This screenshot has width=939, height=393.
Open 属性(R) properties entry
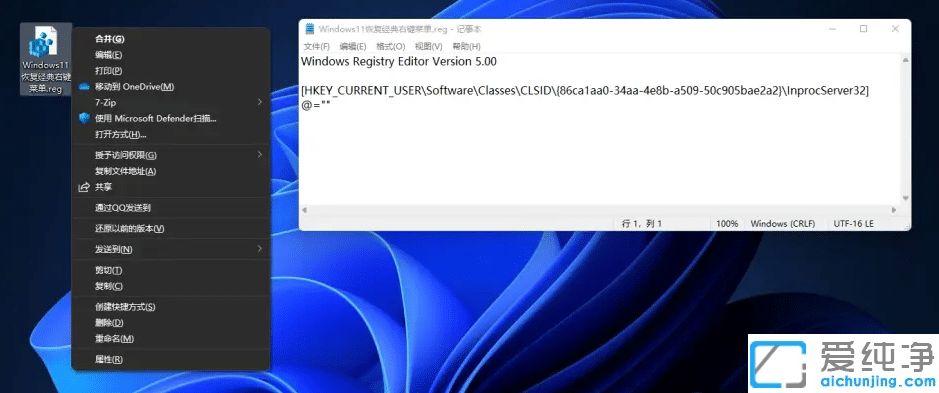(171, 359)
